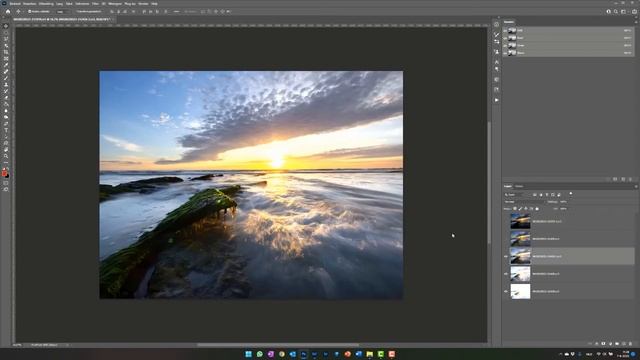
Task: Switch to second tab beside Layers tab
Action: (x=519, y=186)
